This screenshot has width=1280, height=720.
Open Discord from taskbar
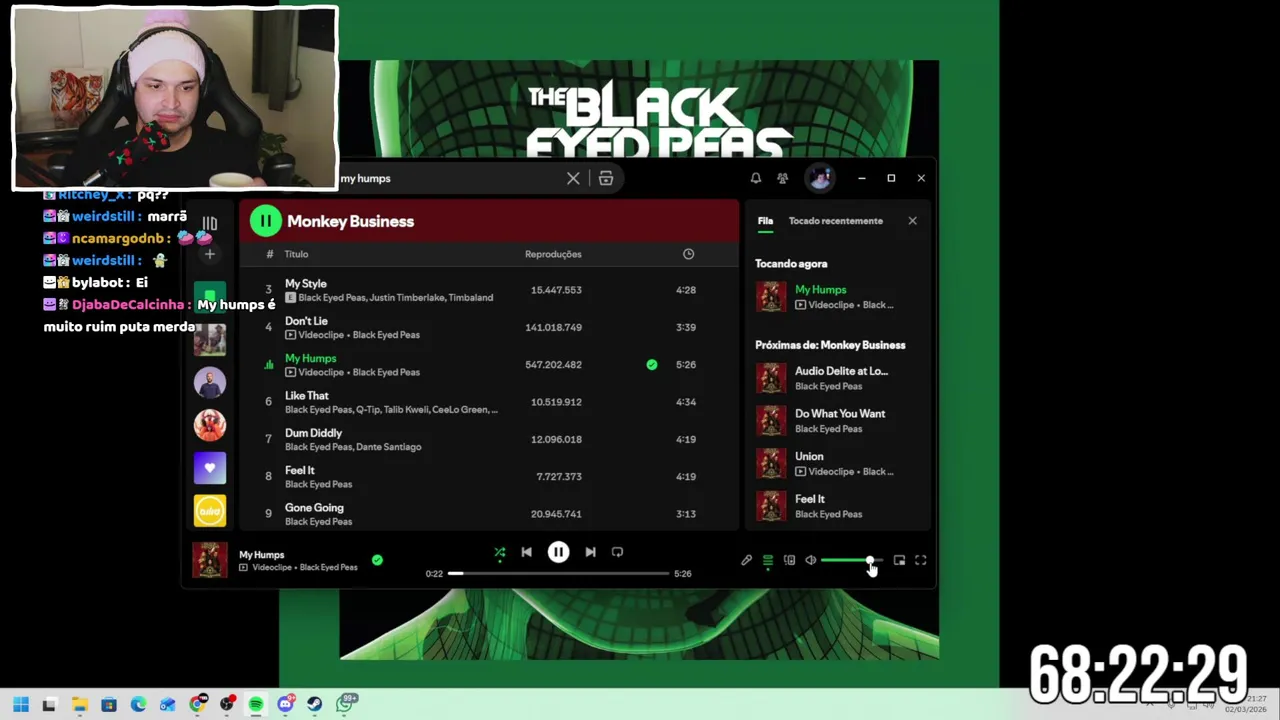(x=285, y=704)
